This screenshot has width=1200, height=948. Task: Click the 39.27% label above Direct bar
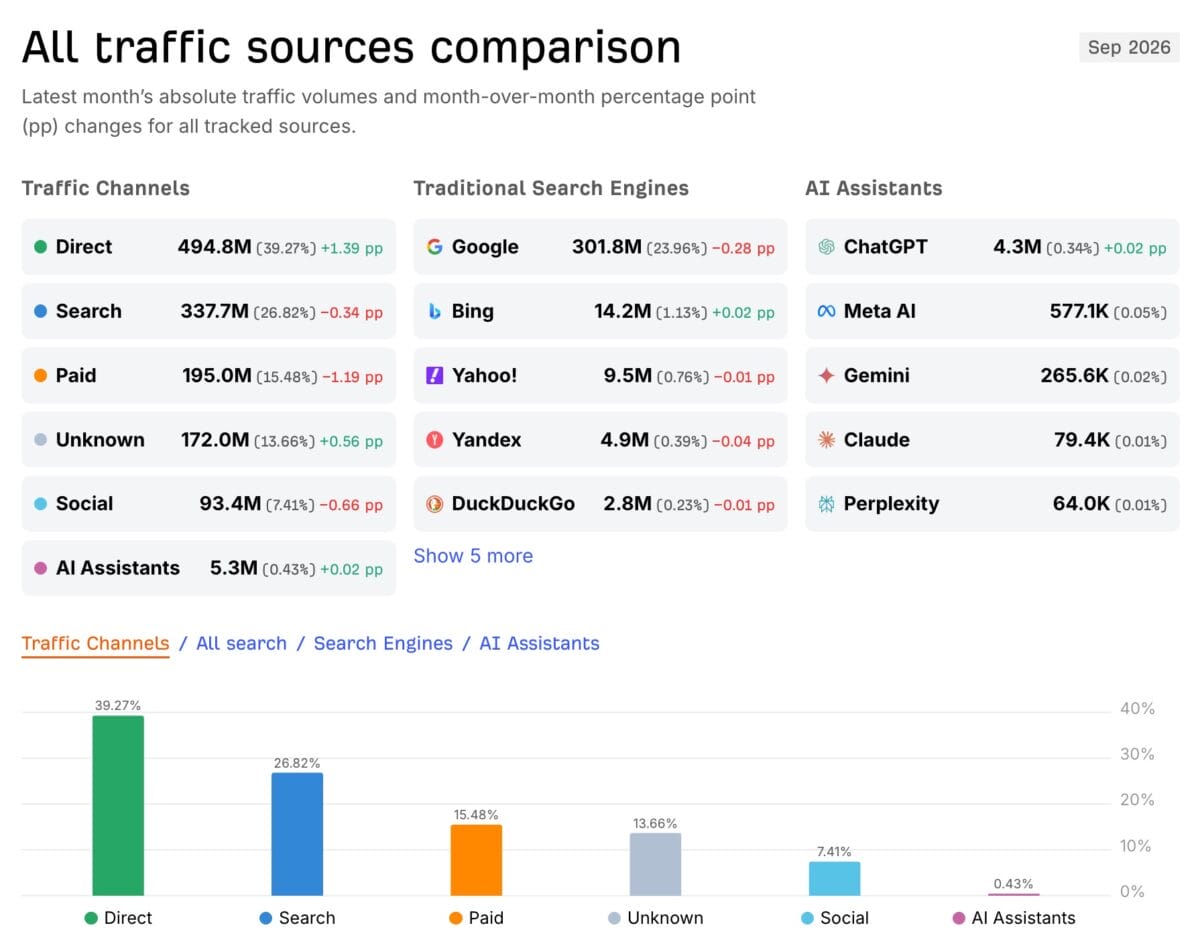tap(118, 705)
